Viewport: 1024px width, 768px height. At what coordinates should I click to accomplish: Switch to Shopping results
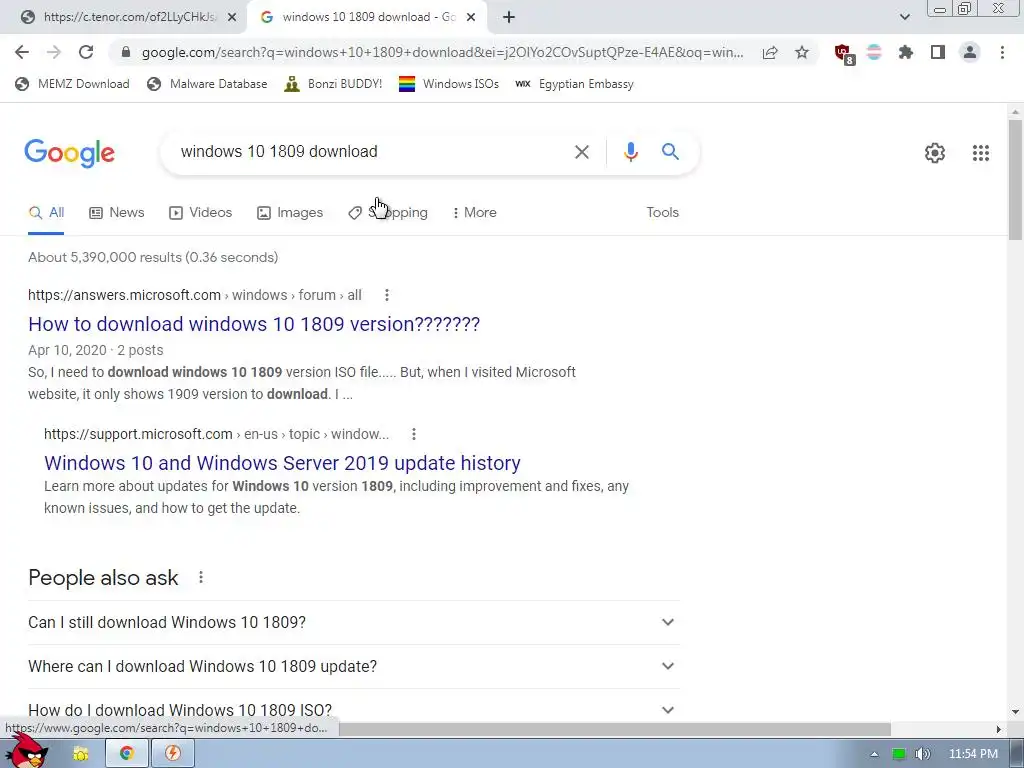point(388,213)
